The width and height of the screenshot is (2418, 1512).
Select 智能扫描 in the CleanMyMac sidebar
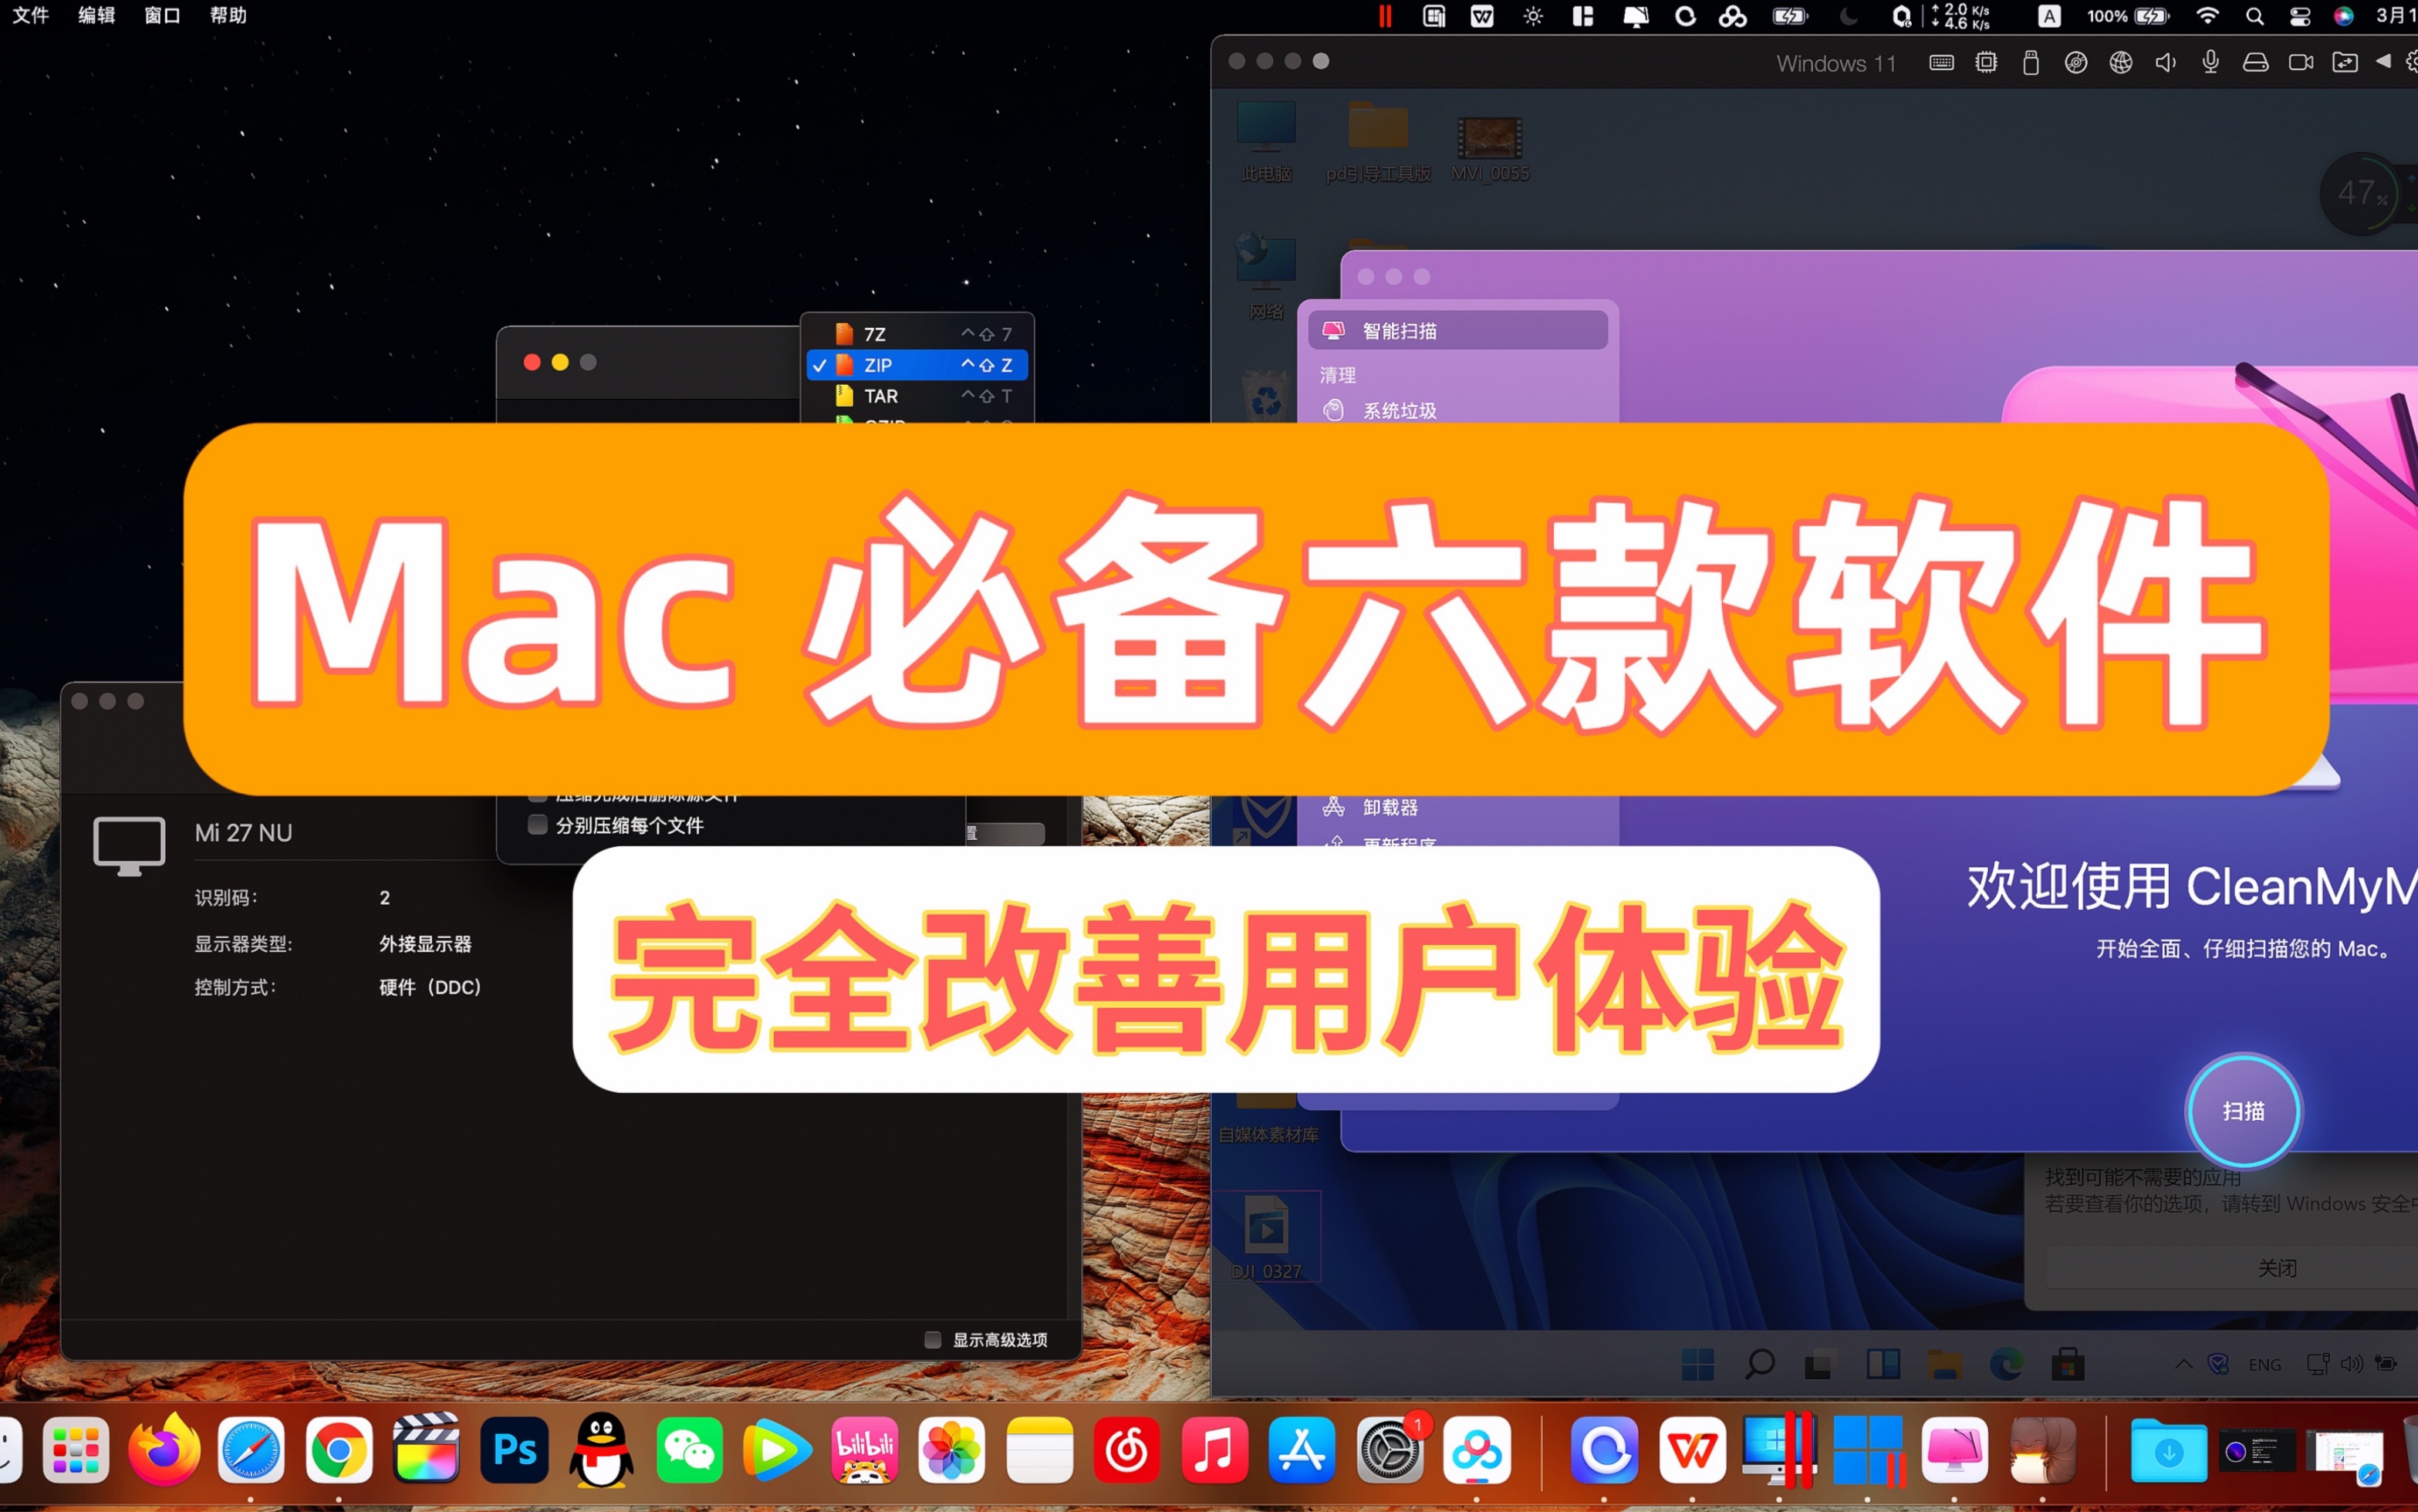1457,331
